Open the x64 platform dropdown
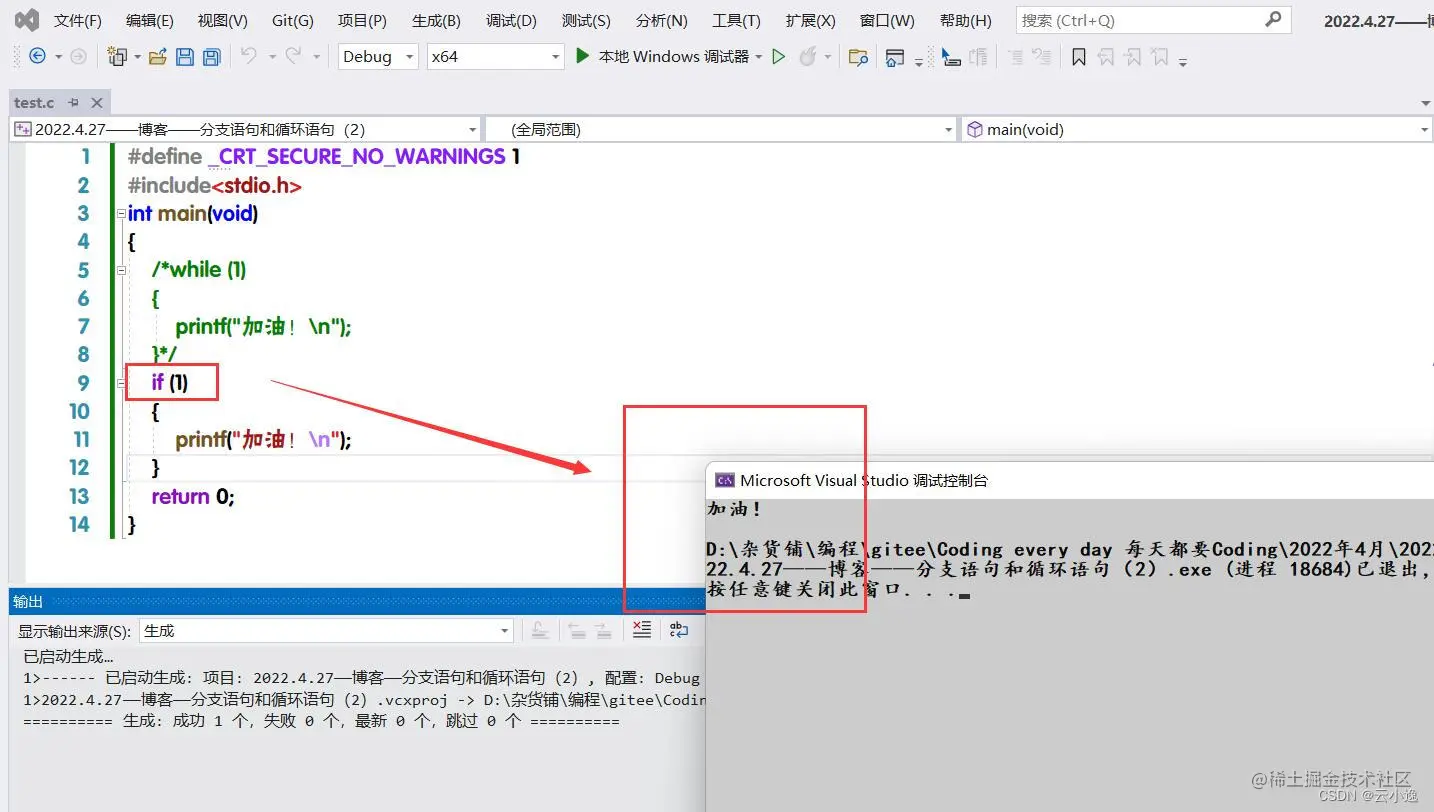Screen dimensions: 1434x812 496,57
